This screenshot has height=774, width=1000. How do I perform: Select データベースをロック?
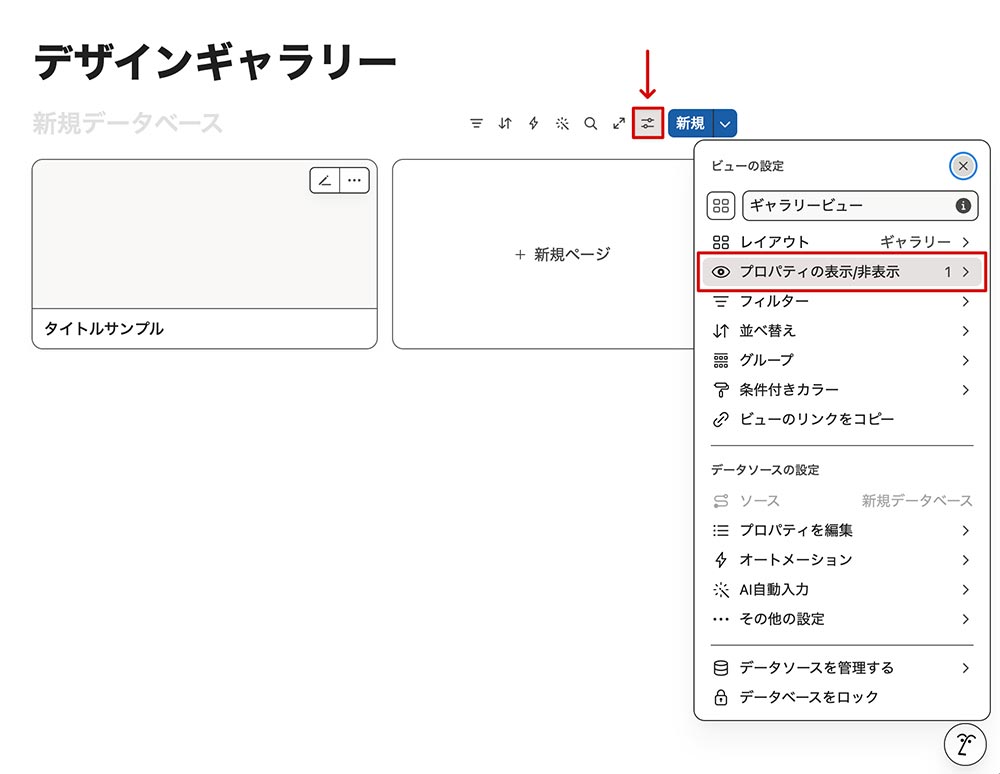click(x=842, y=697)
